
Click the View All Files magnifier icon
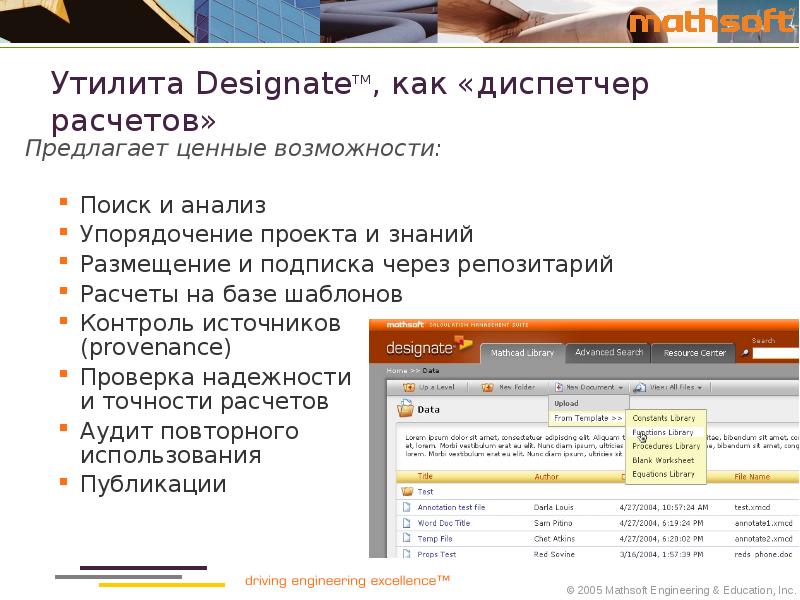pos(641,387)
